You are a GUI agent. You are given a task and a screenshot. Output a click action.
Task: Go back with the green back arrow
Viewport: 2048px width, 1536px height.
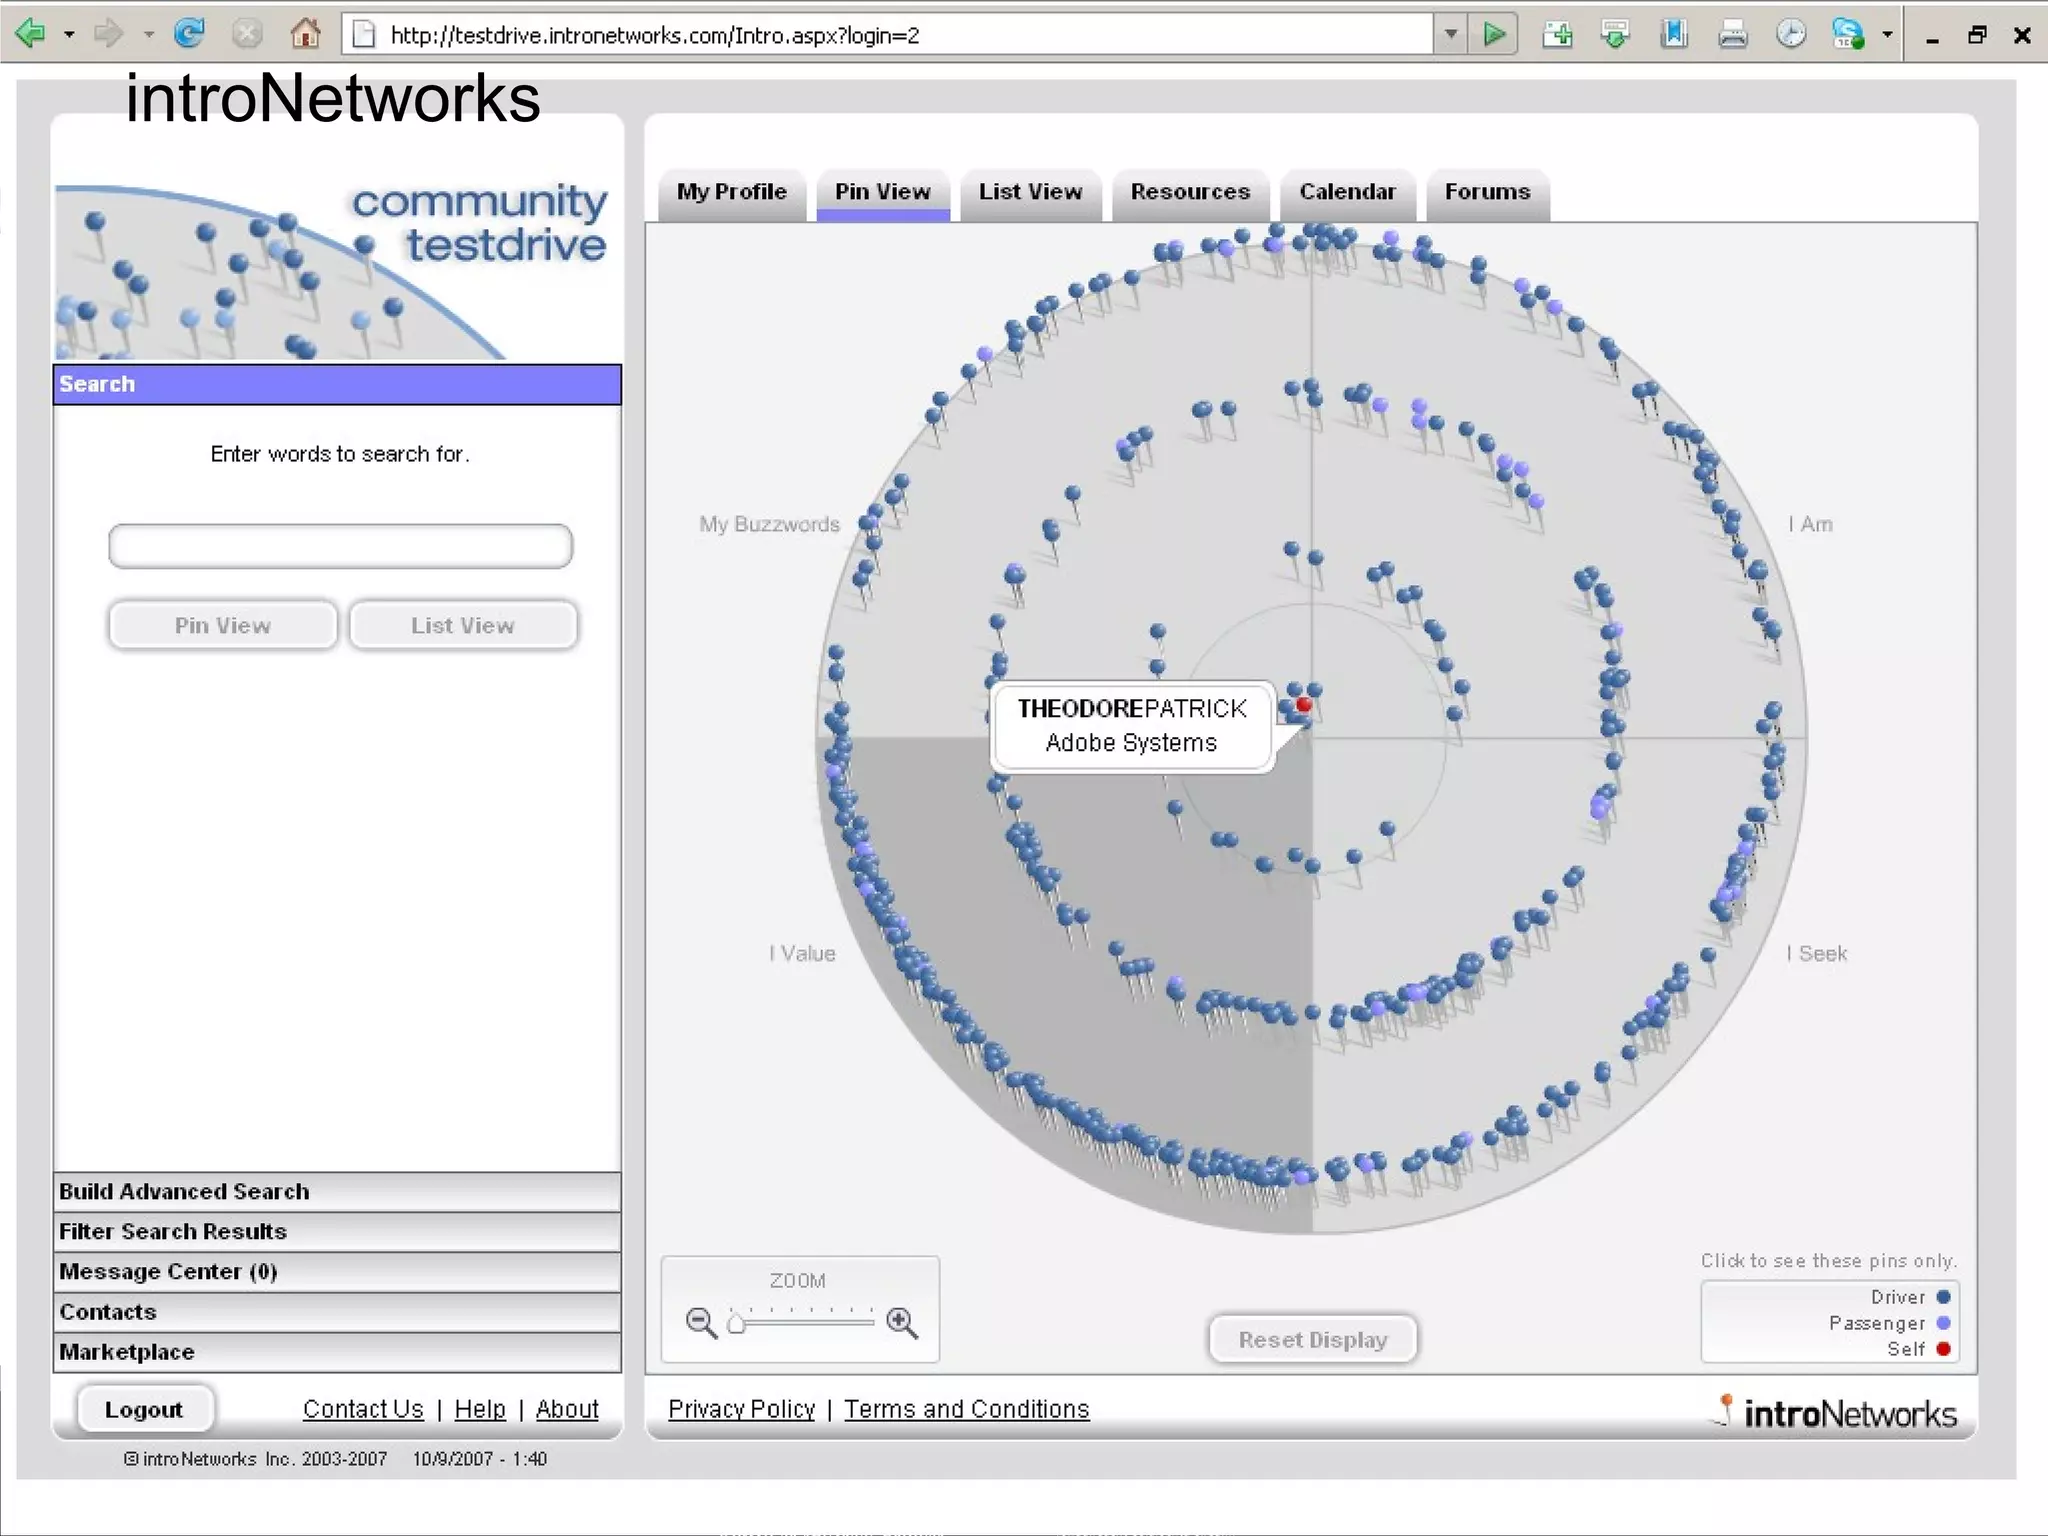point(31,34)
